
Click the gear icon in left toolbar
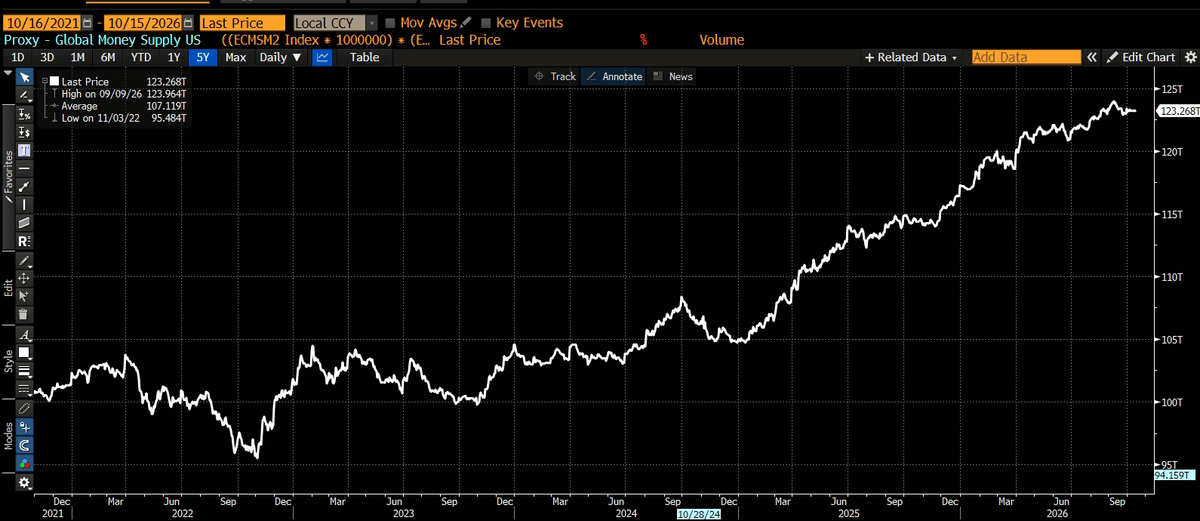(x=25, y=482)
